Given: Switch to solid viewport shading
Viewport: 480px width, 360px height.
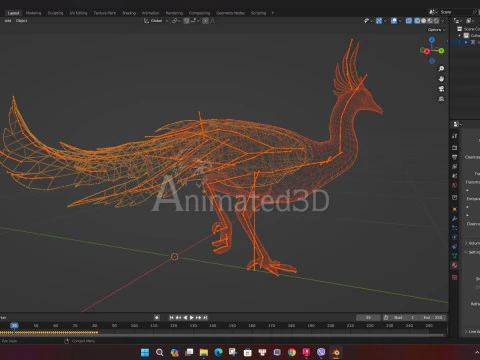Looking at the screenshot, I should coord(423,21).
